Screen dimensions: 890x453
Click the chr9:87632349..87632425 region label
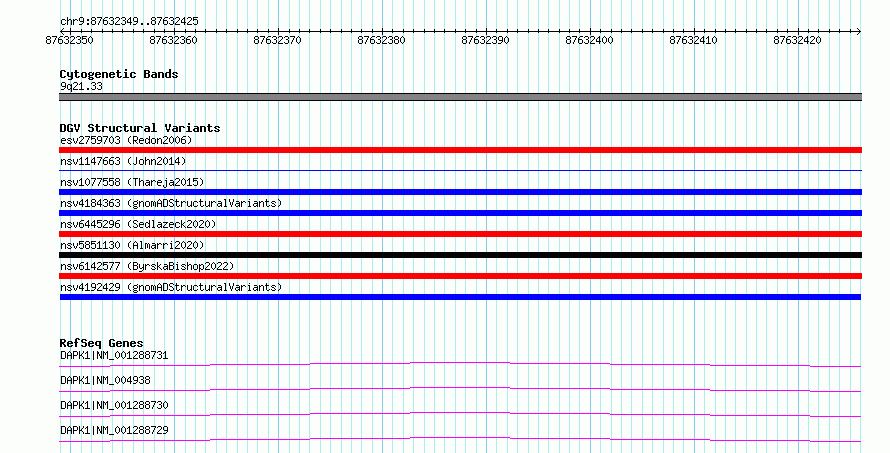[129, 21]
